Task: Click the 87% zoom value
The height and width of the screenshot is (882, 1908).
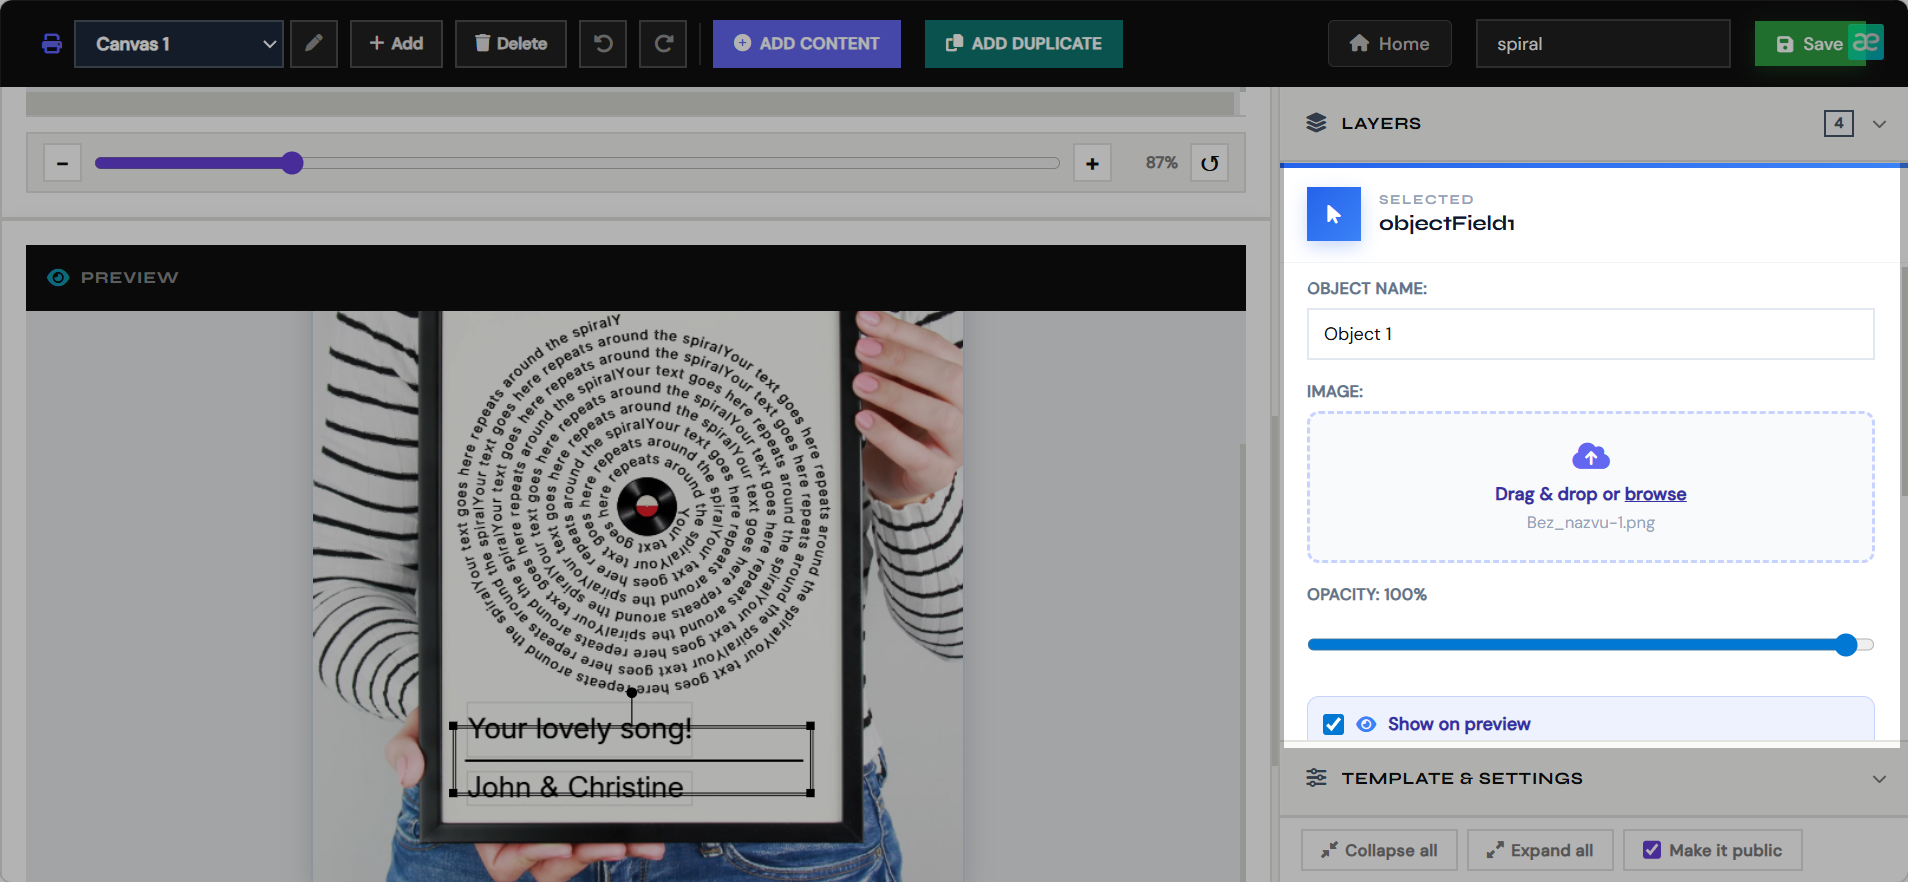Action: coord(1161,163)
